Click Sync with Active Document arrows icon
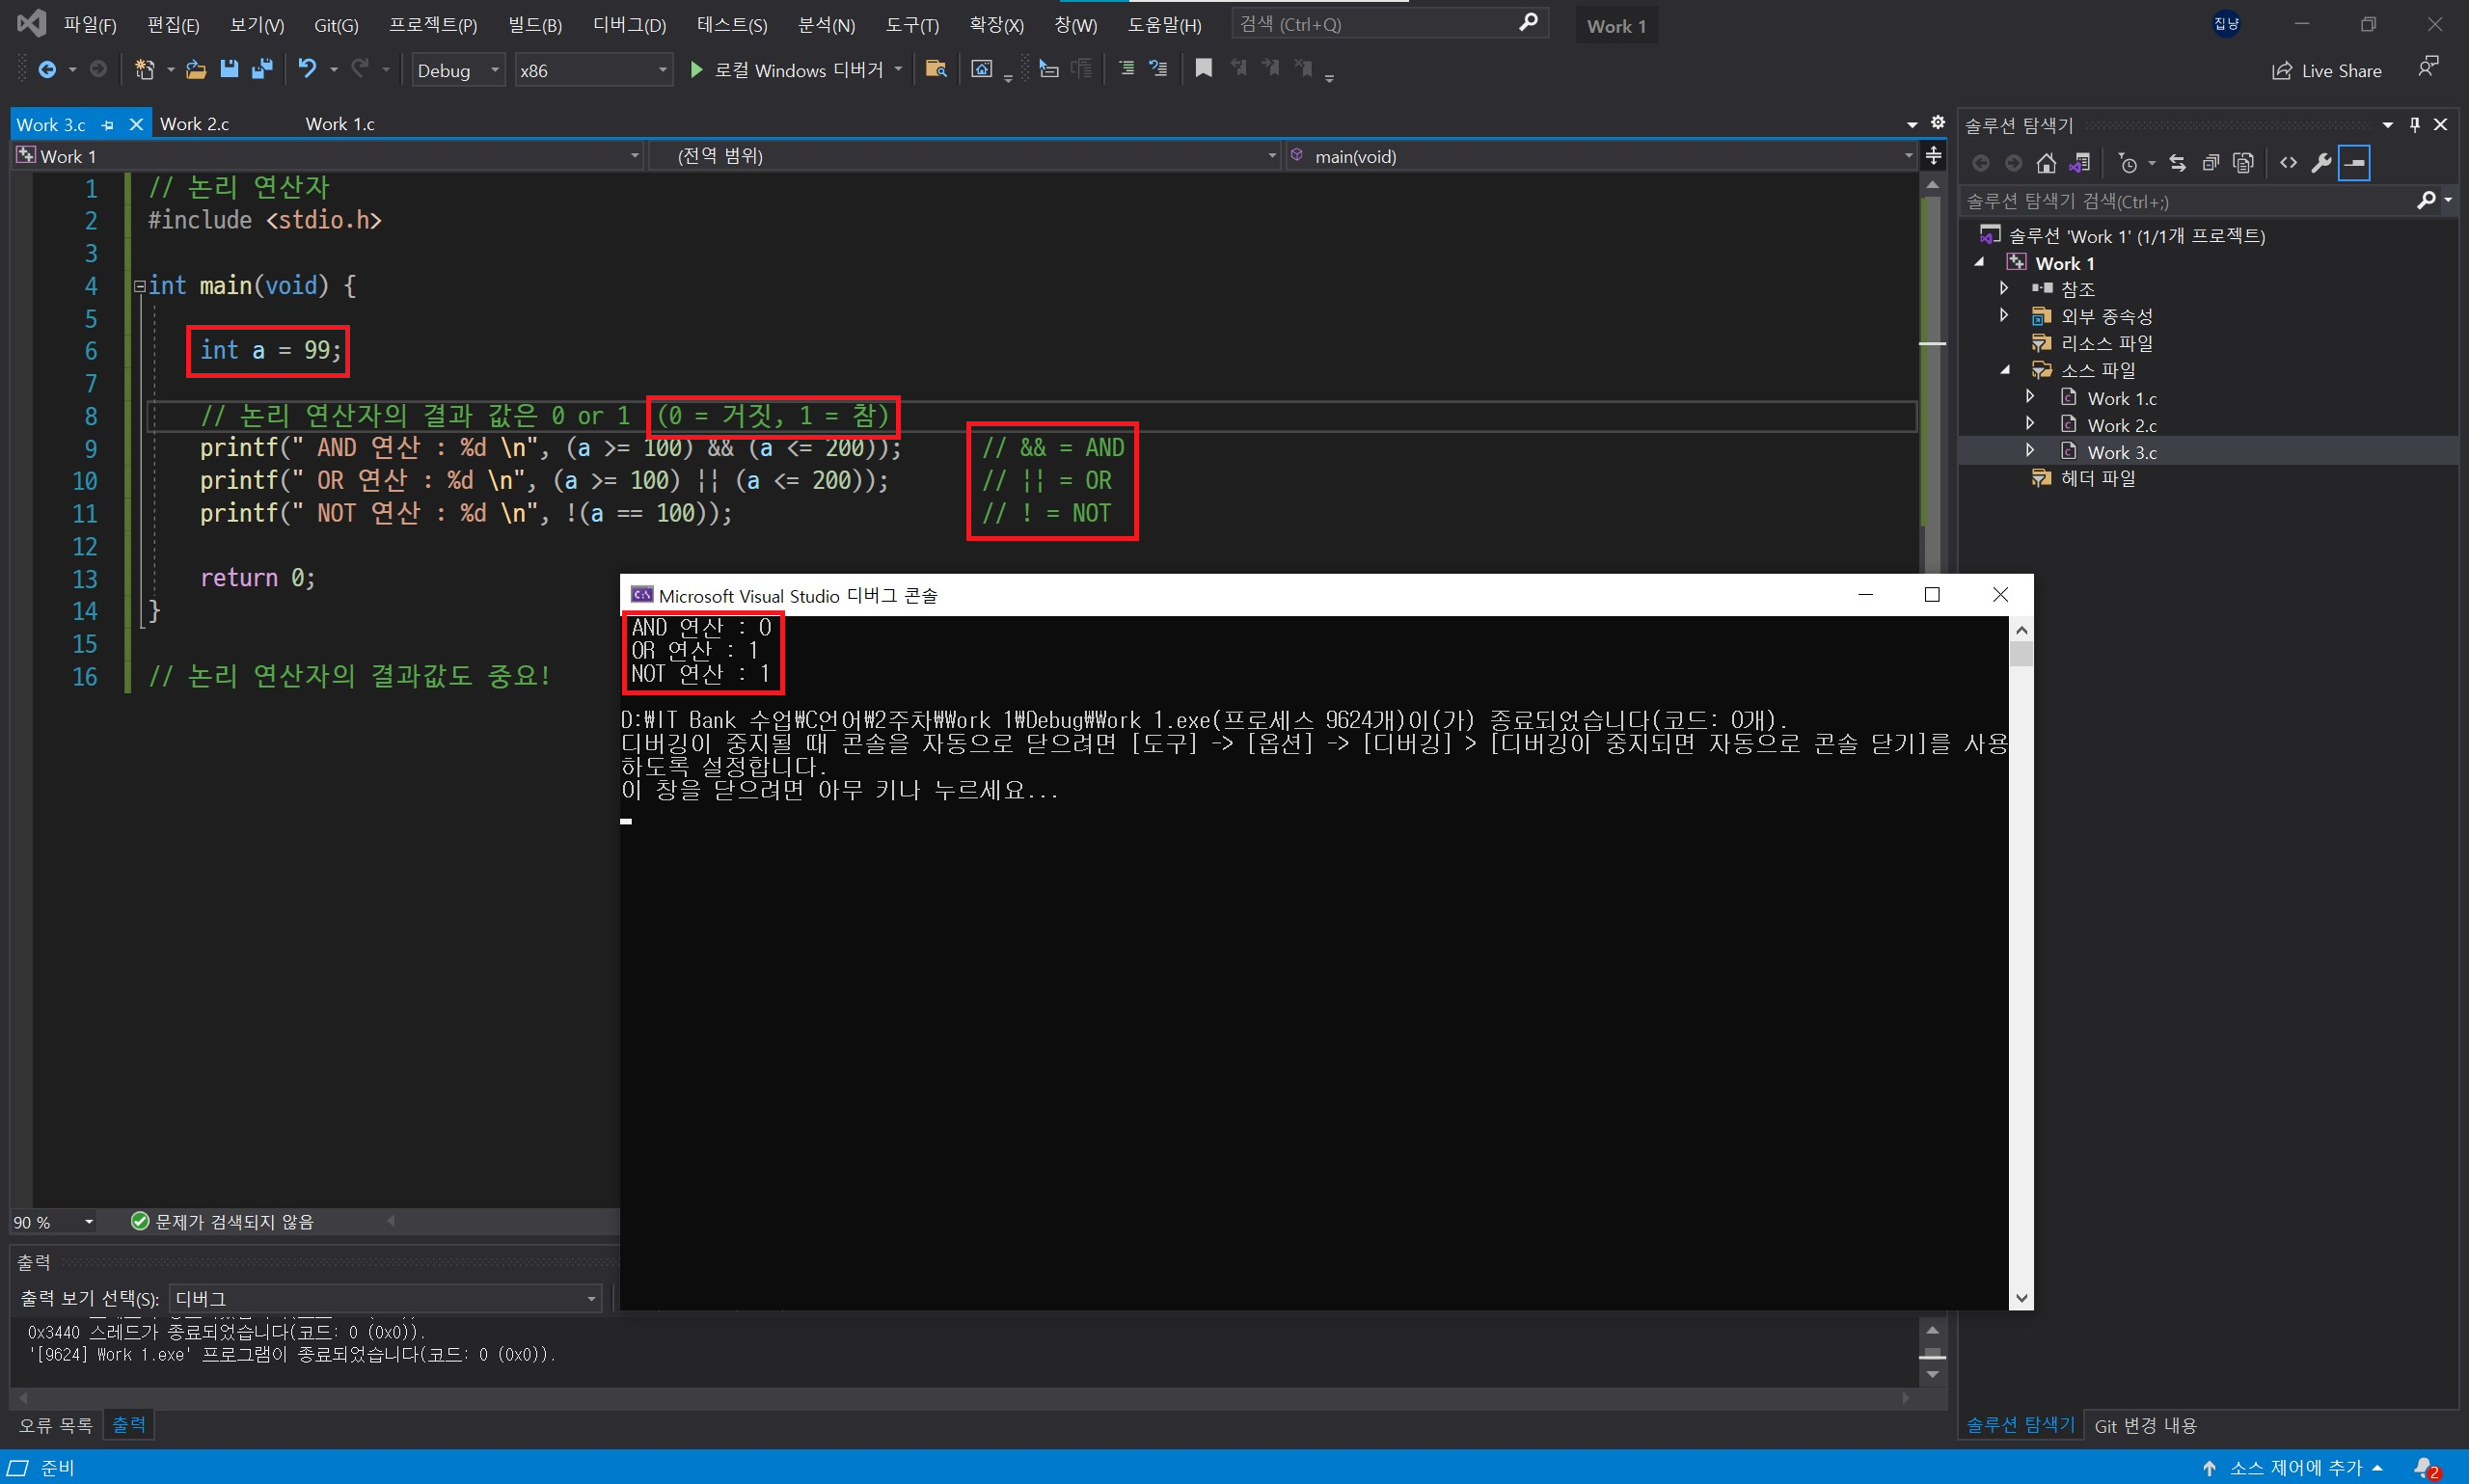The width and height of the screenshot is (2469, 1484). click(2178, 163)
